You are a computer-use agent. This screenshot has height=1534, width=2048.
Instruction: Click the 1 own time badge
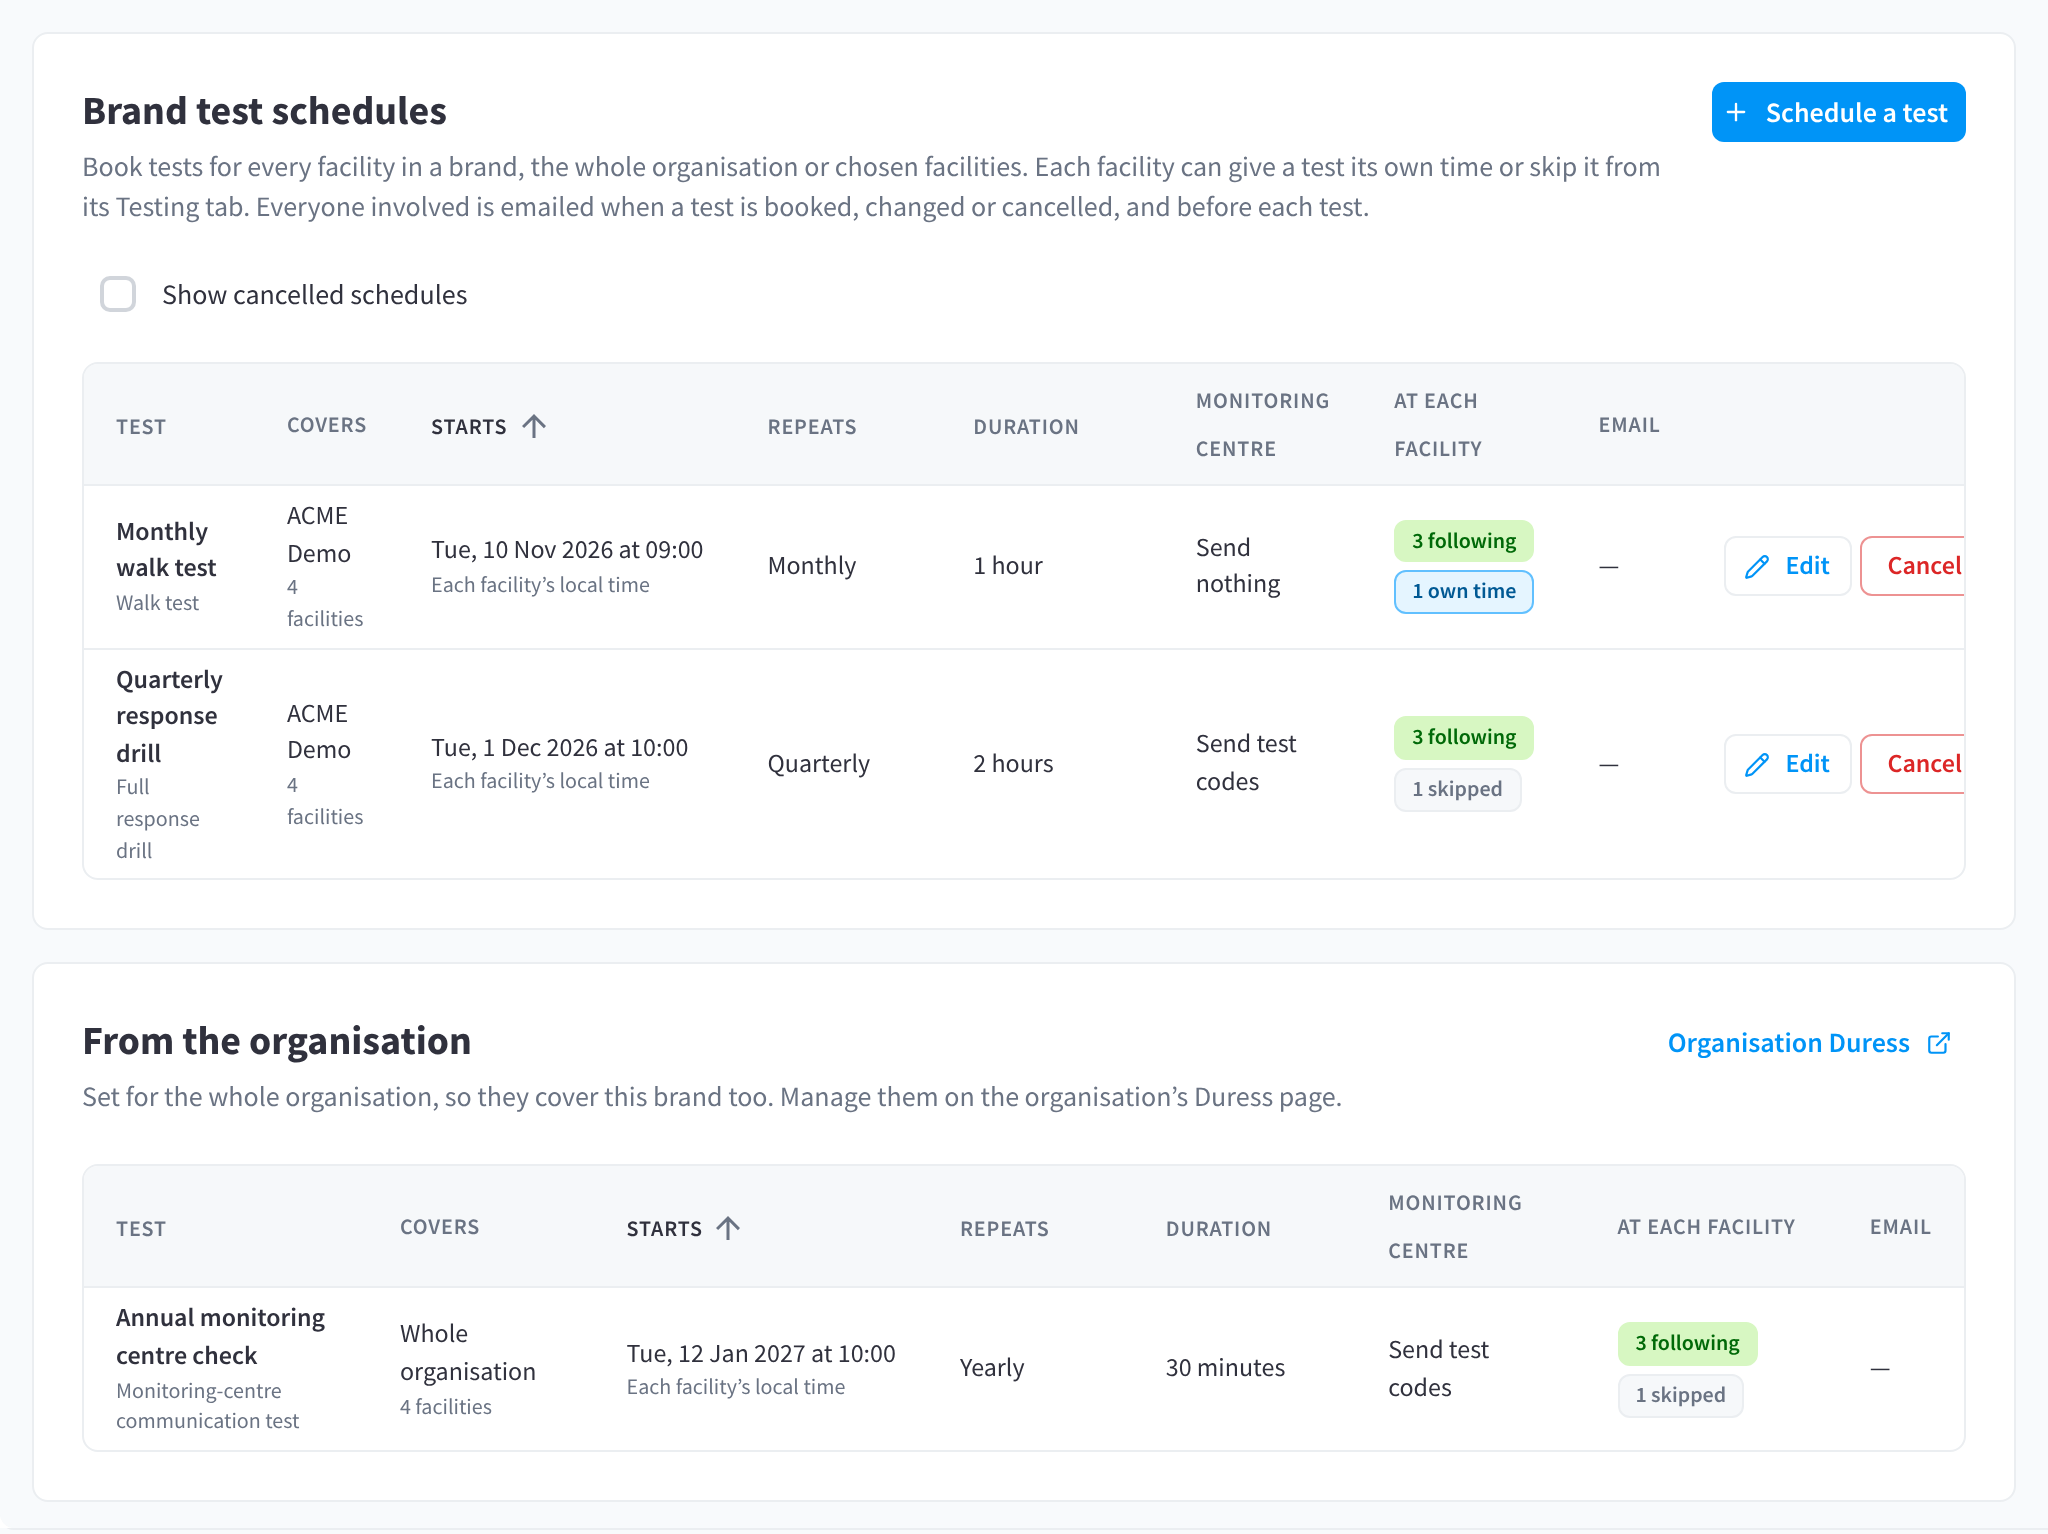pos(1463,591)
